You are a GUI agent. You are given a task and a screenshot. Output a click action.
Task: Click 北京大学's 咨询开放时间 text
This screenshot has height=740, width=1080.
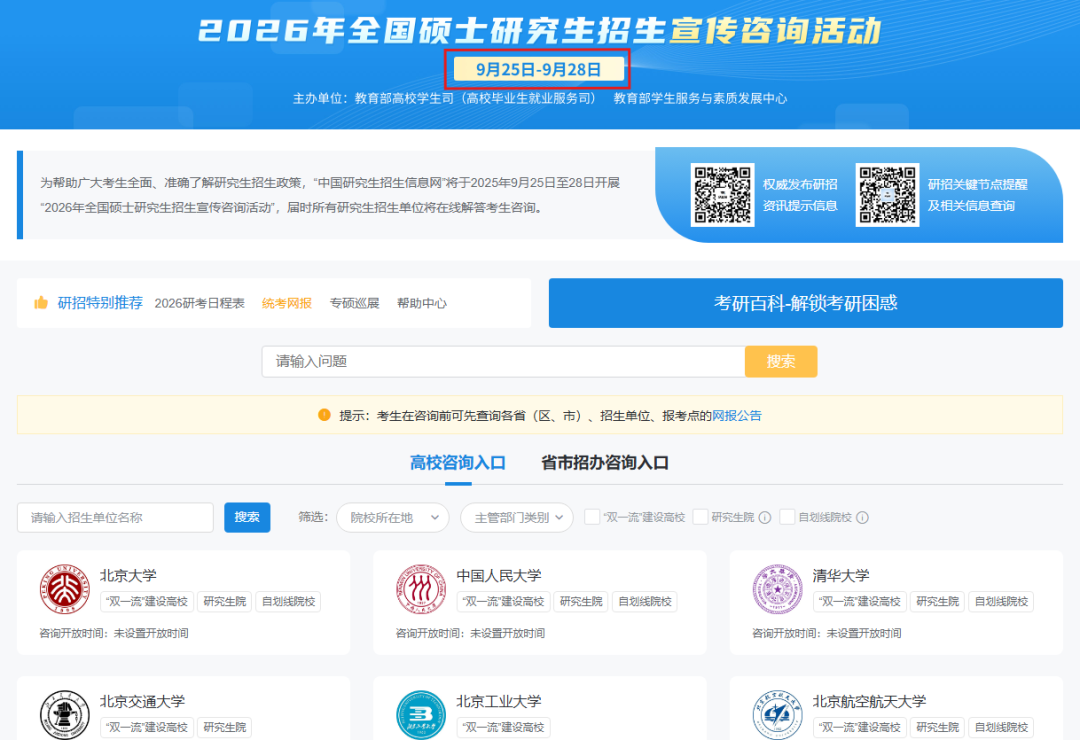point(114,633)
